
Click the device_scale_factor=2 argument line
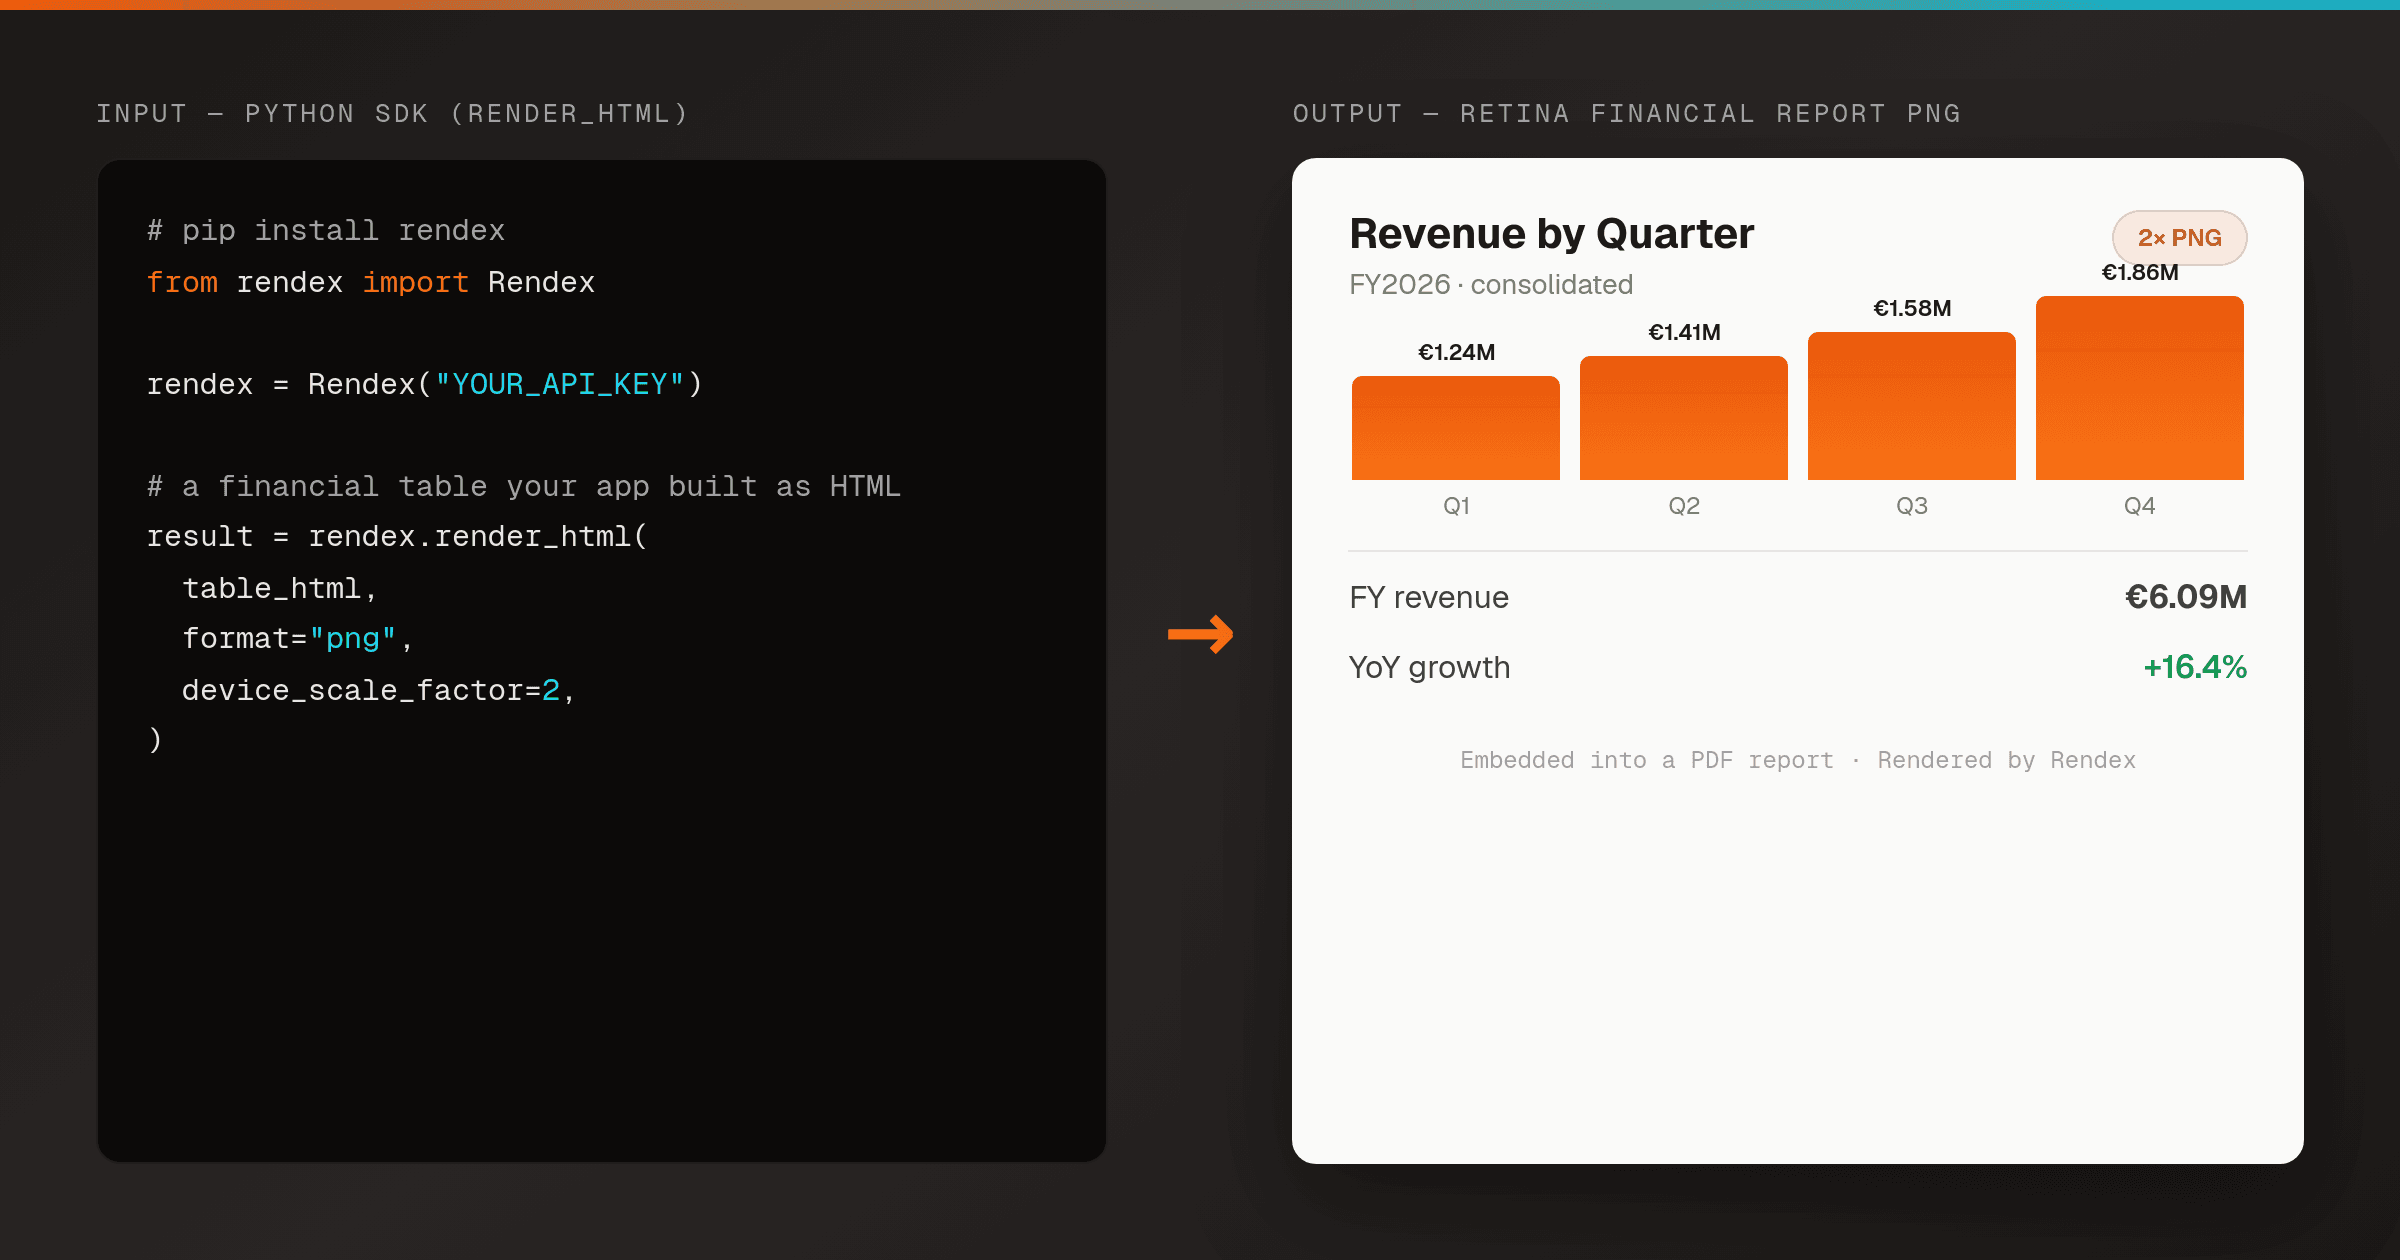pos(378,691)
